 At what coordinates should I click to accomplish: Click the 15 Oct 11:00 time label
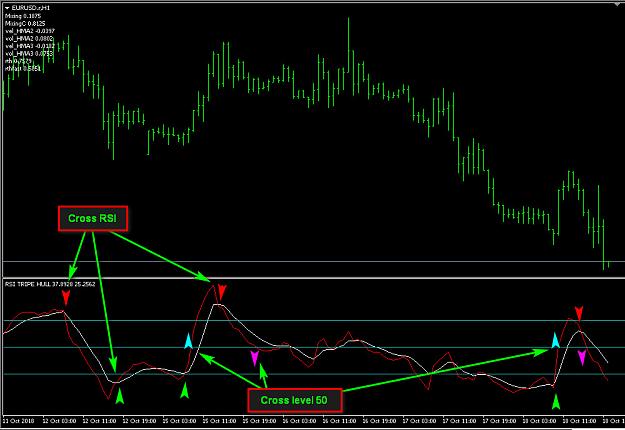coord(219,421)
